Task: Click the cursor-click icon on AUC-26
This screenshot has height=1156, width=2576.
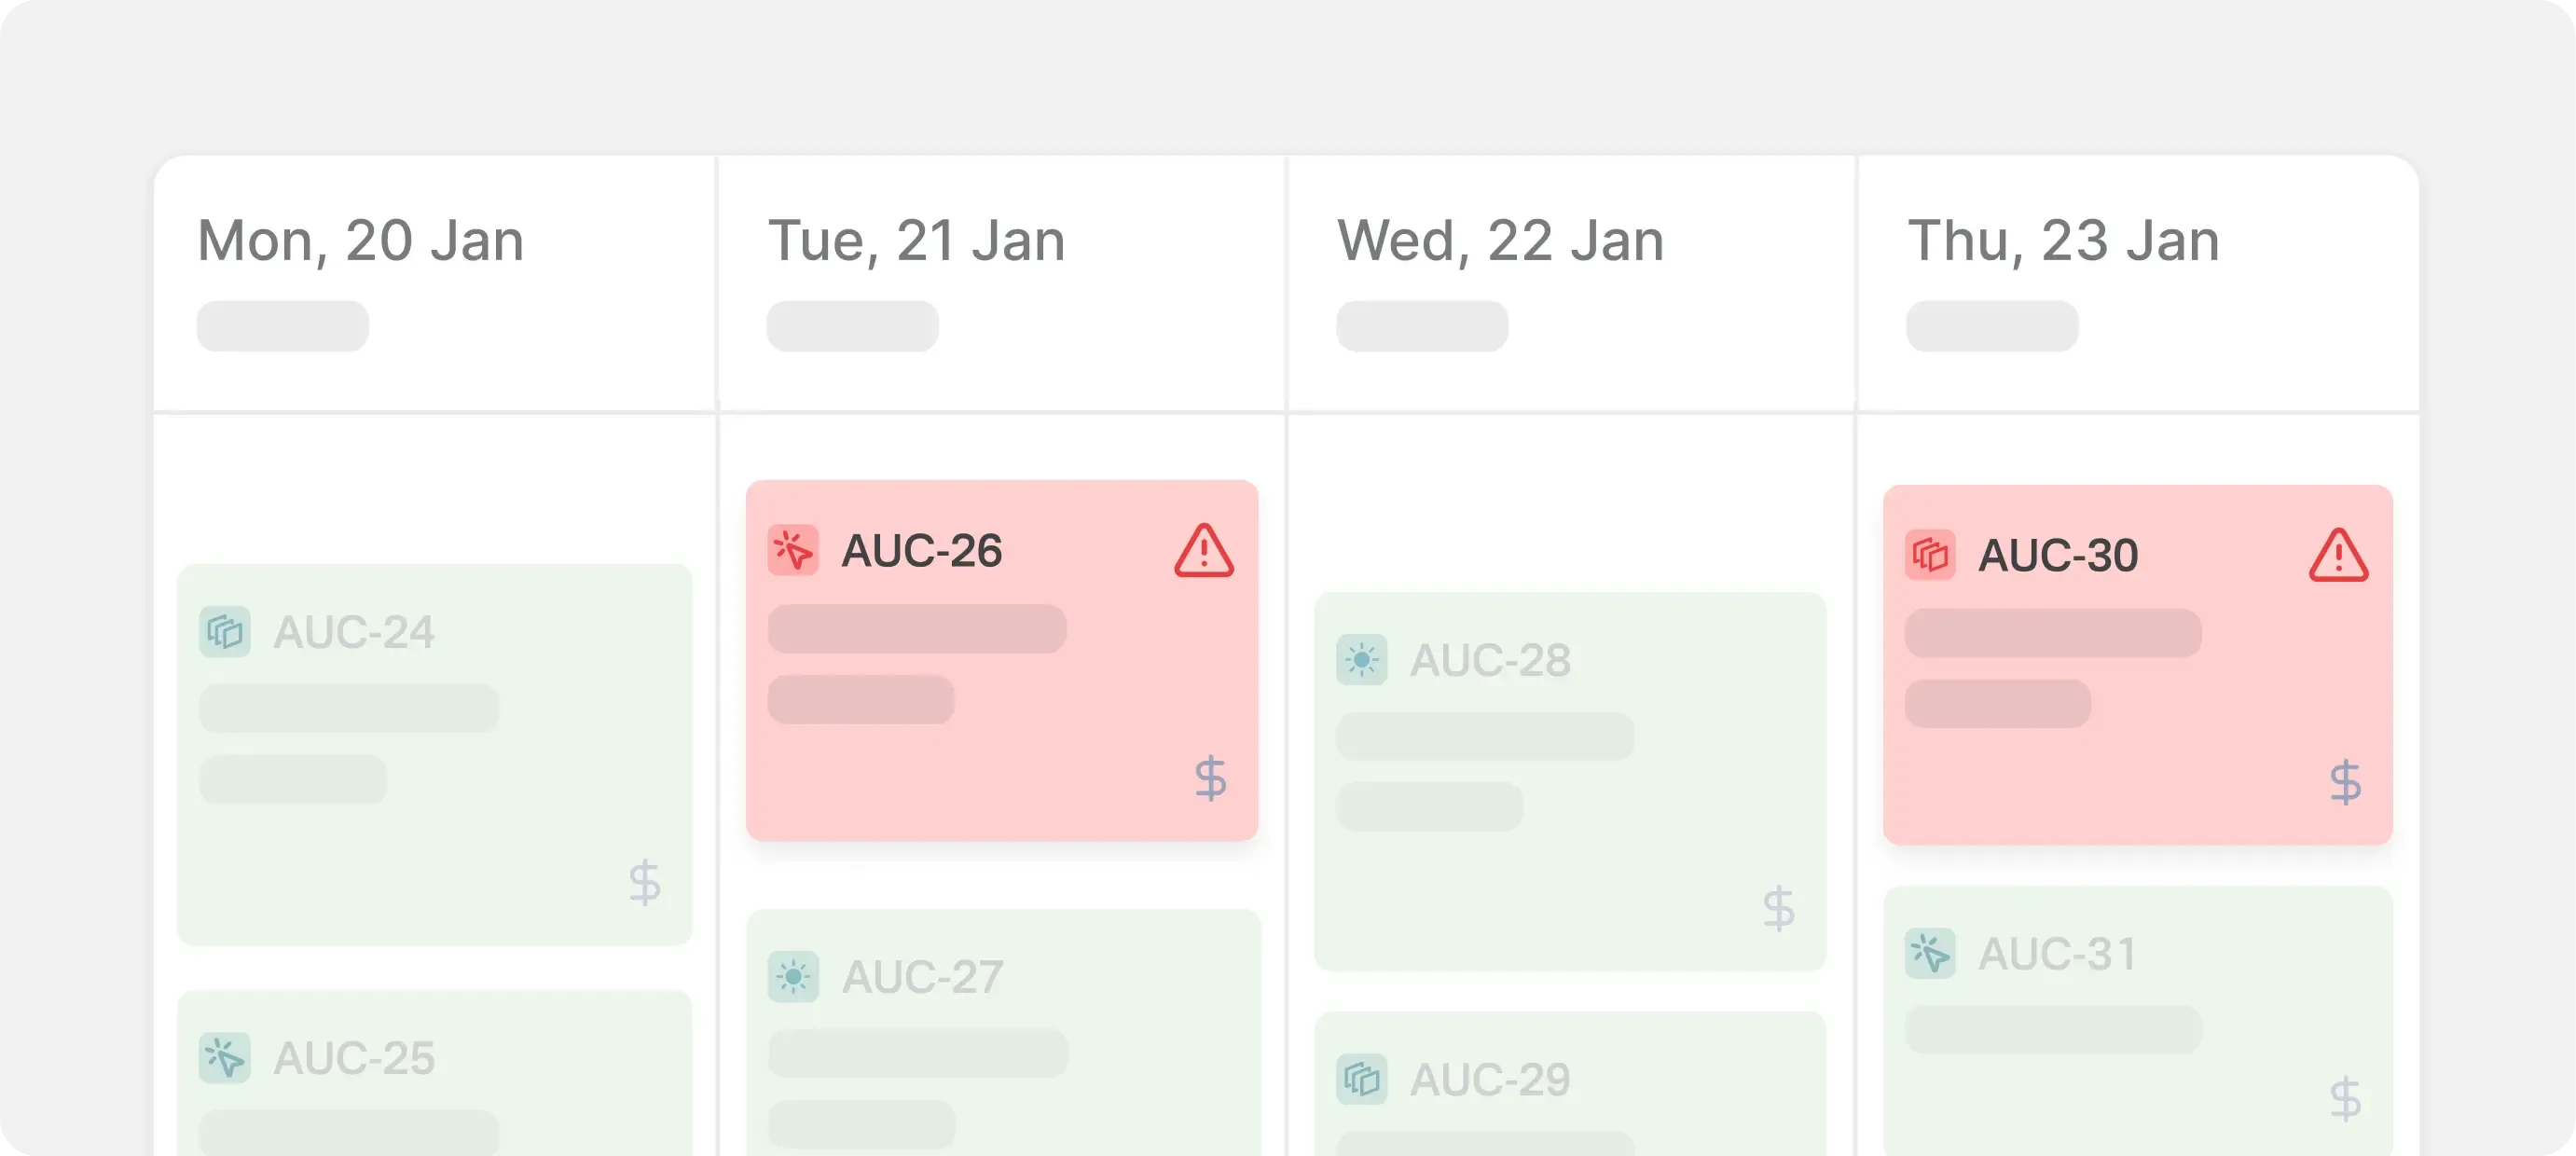Action: 793,551
